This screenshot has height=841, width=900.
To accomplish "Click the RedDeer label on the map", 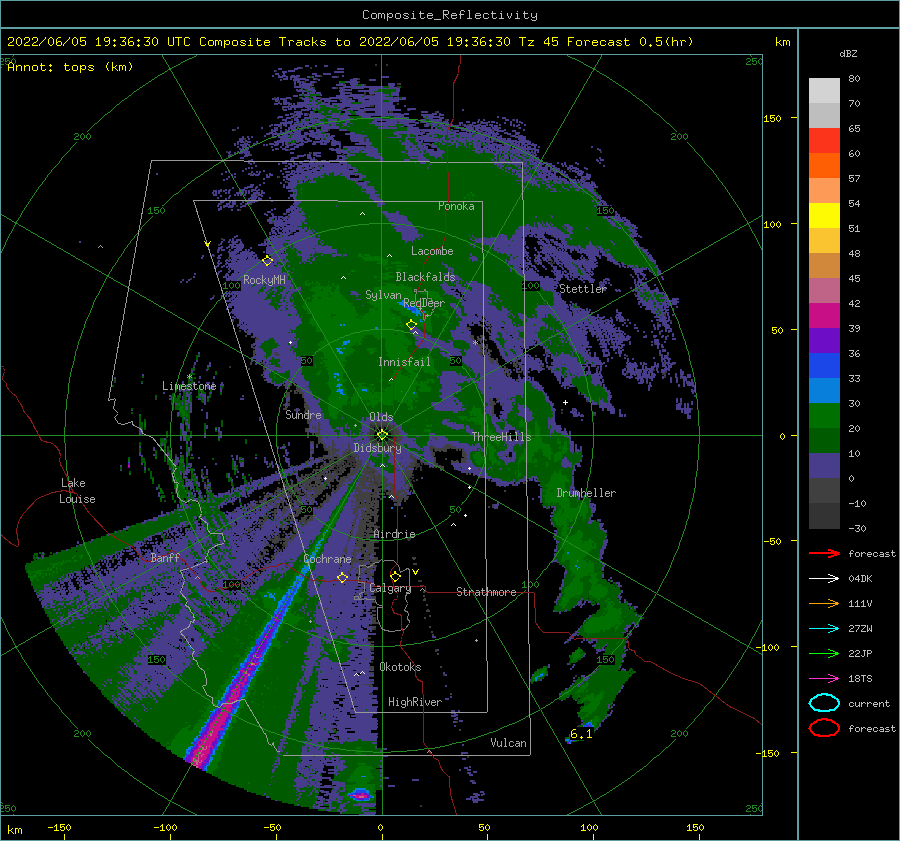I will tap(424, 303).
